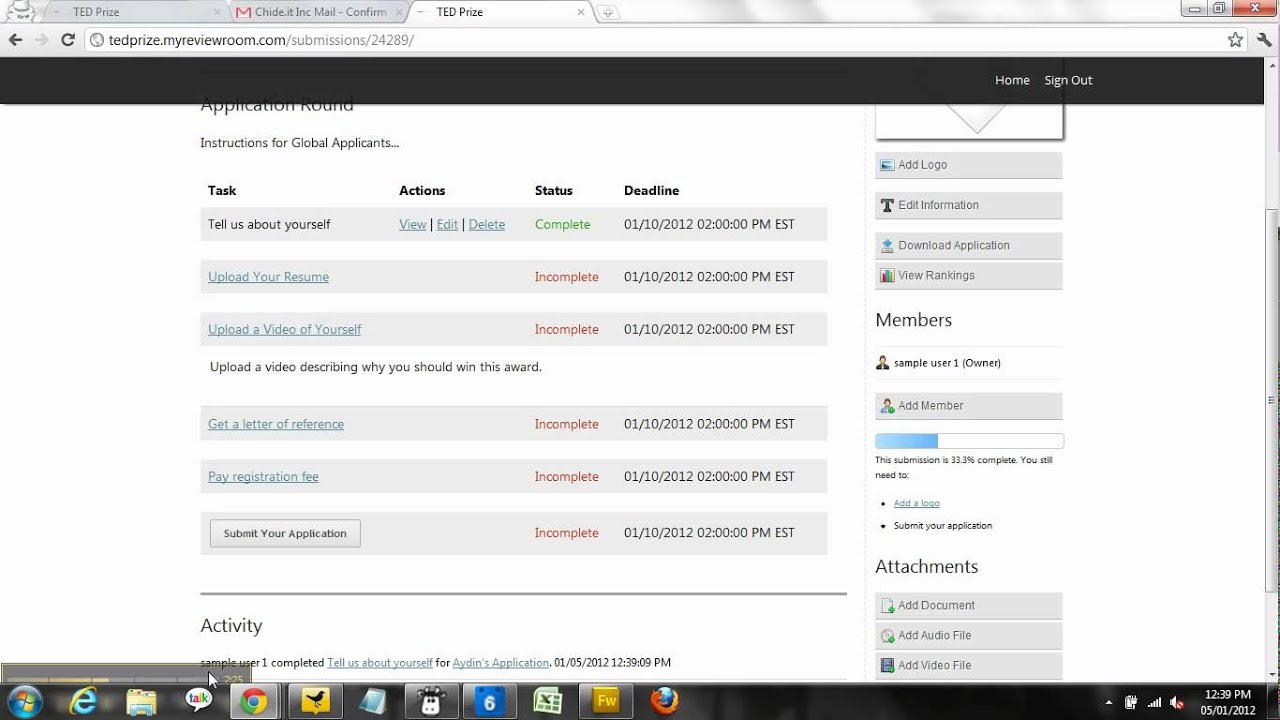Launch Firefox from the taskbar
This screenshot has height=720, width=1280.
pos(664,701)
